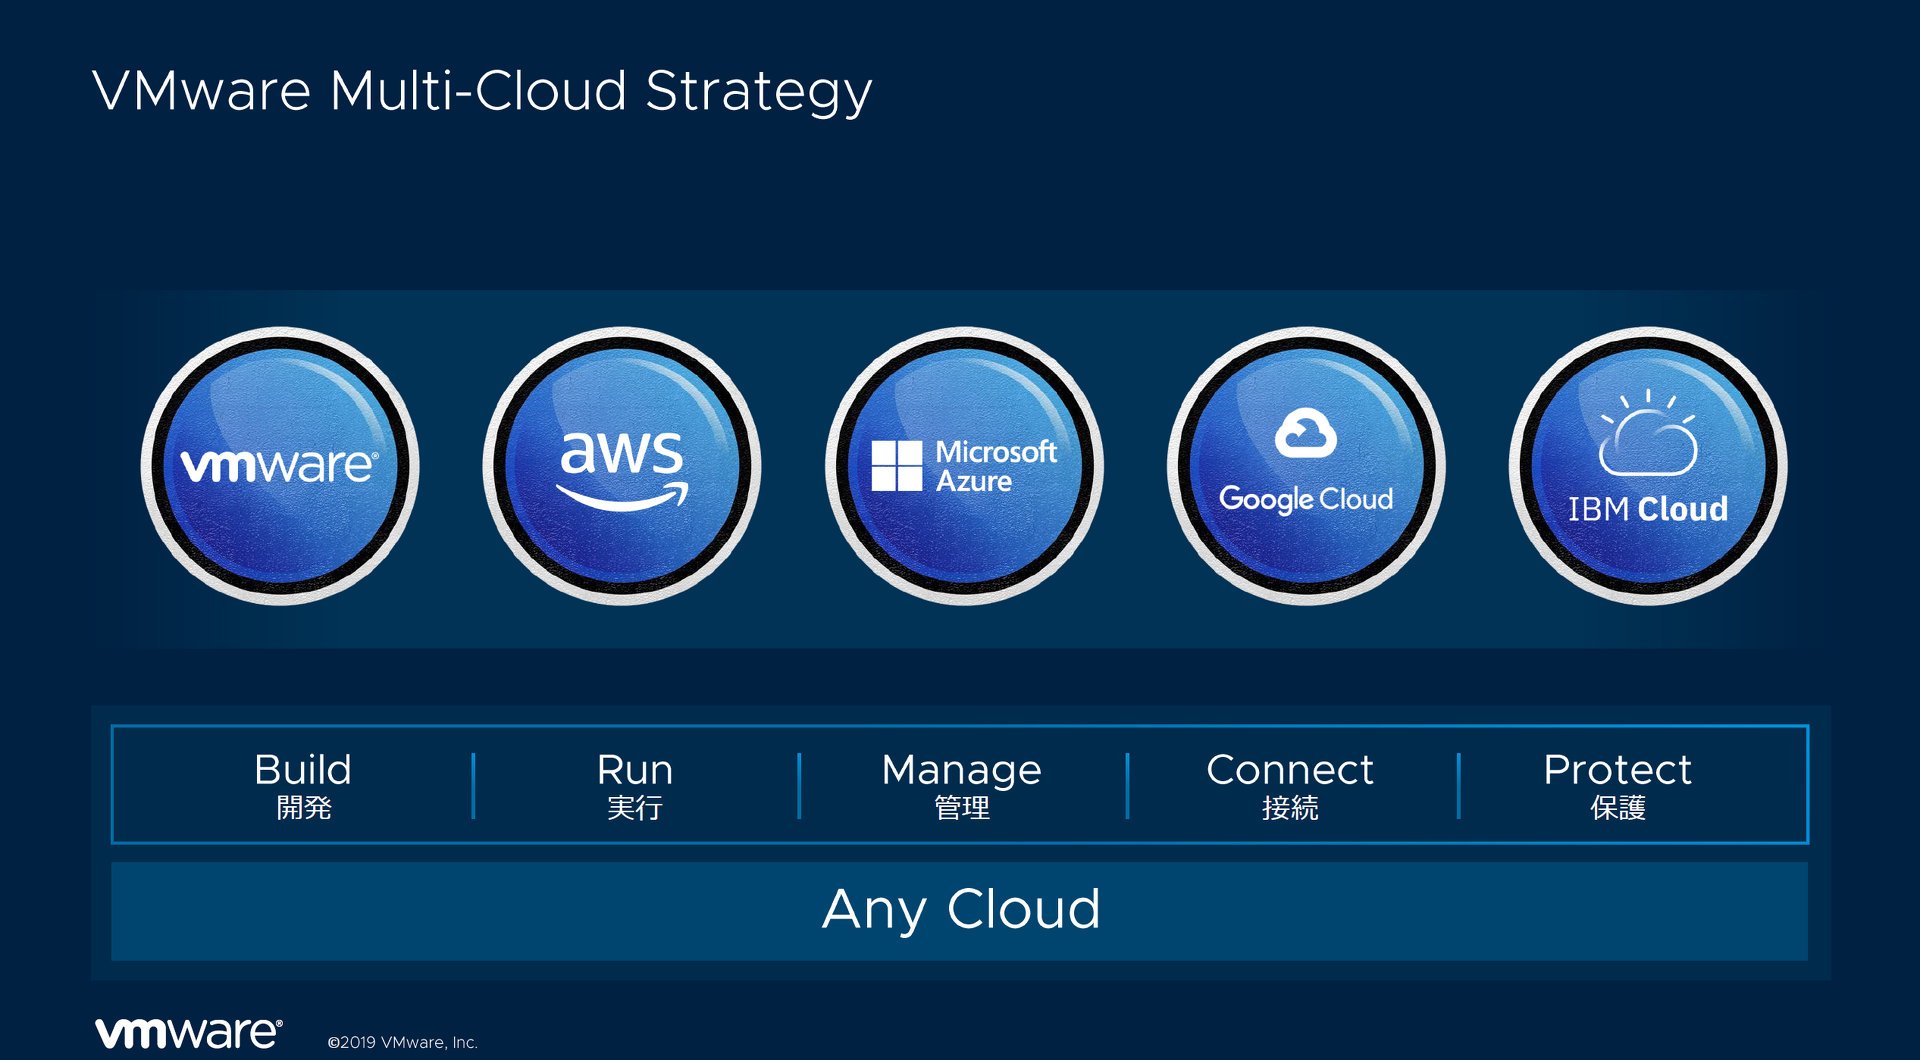
Task: Click the VMware Multi-Cloud Strategy title
Action: pos(482,92)
